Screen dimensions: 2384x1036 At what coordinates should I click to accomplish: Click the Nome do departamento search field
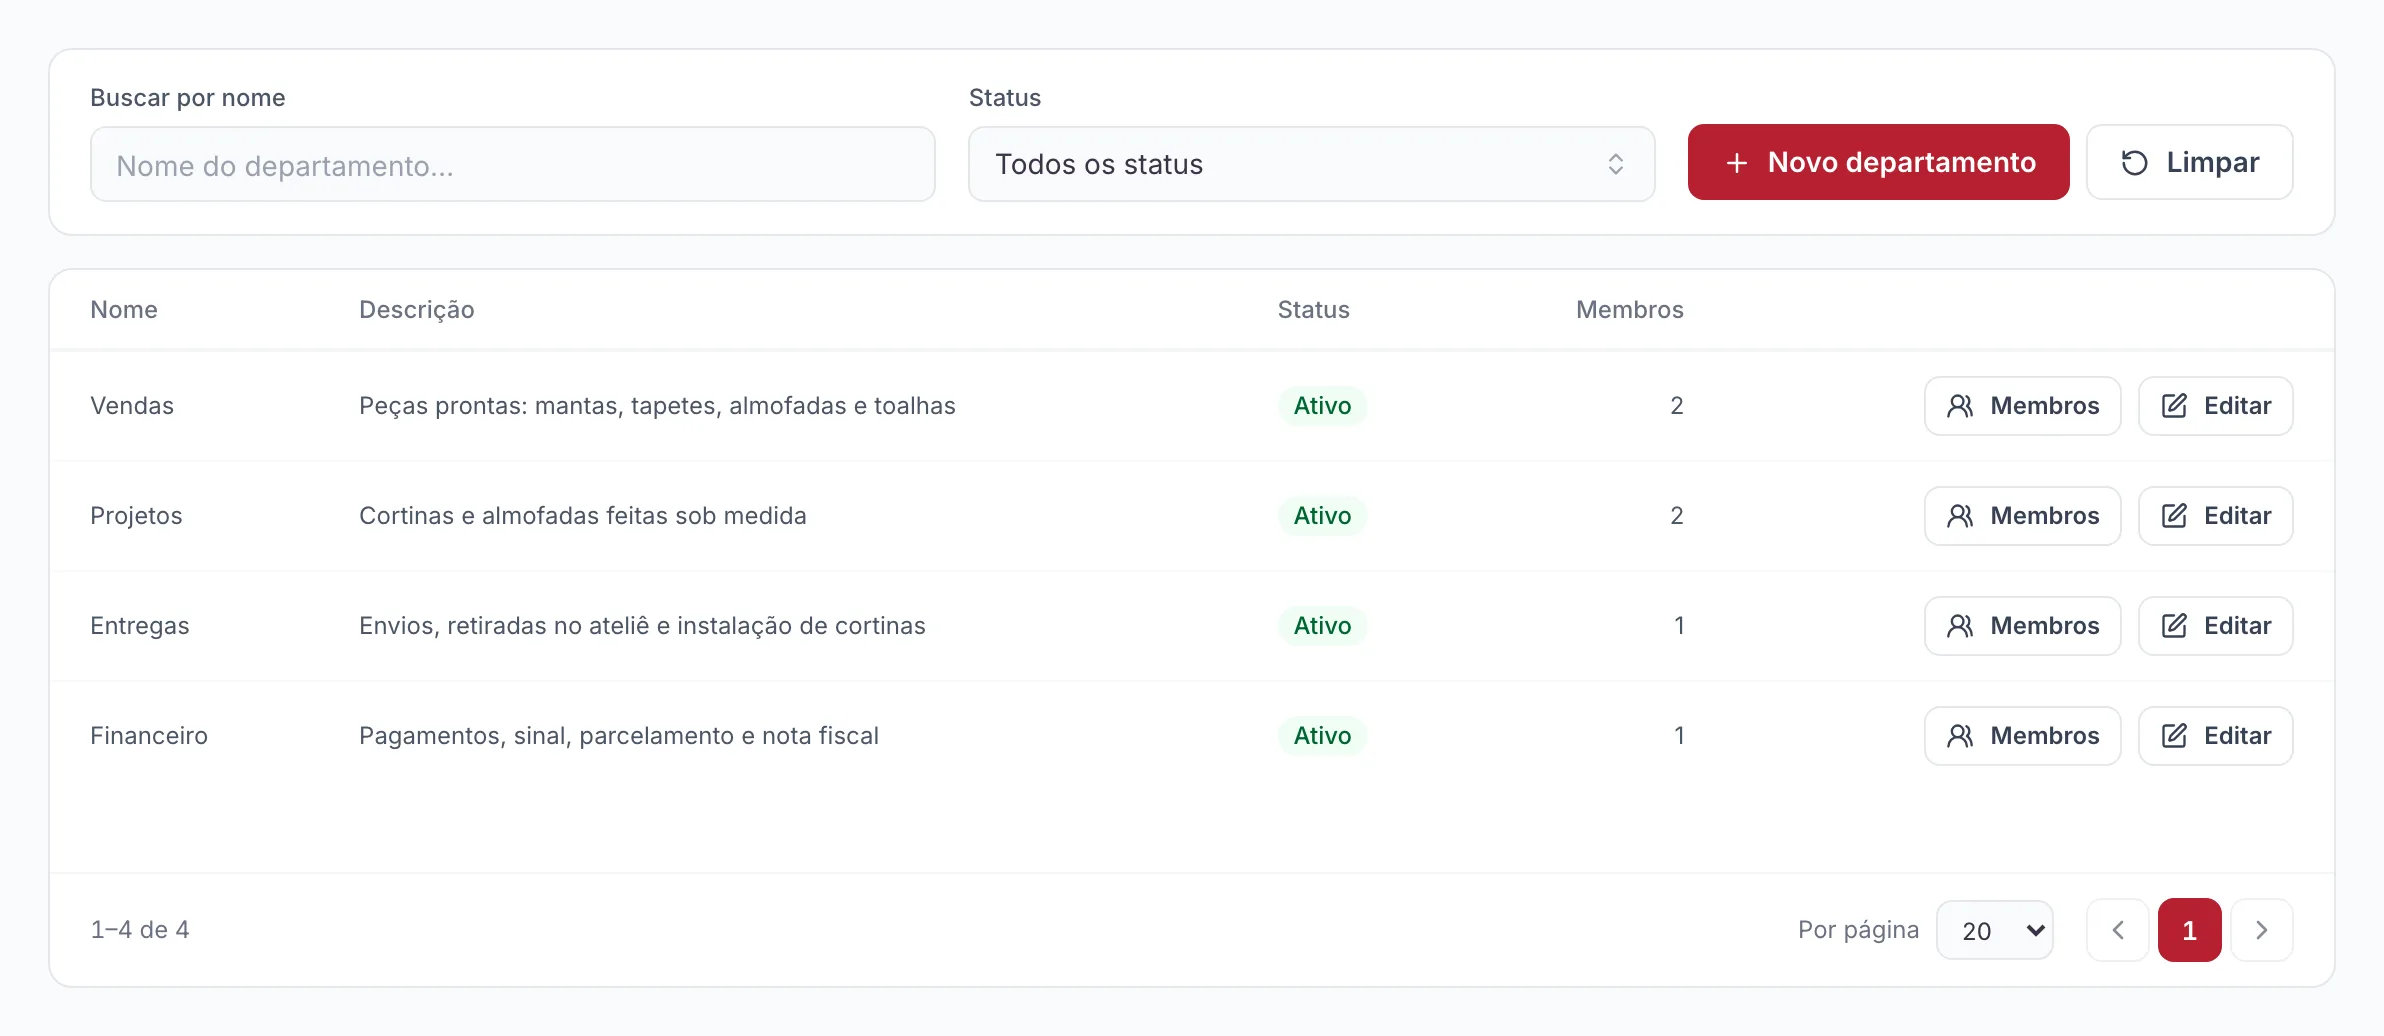click(512, 164)
